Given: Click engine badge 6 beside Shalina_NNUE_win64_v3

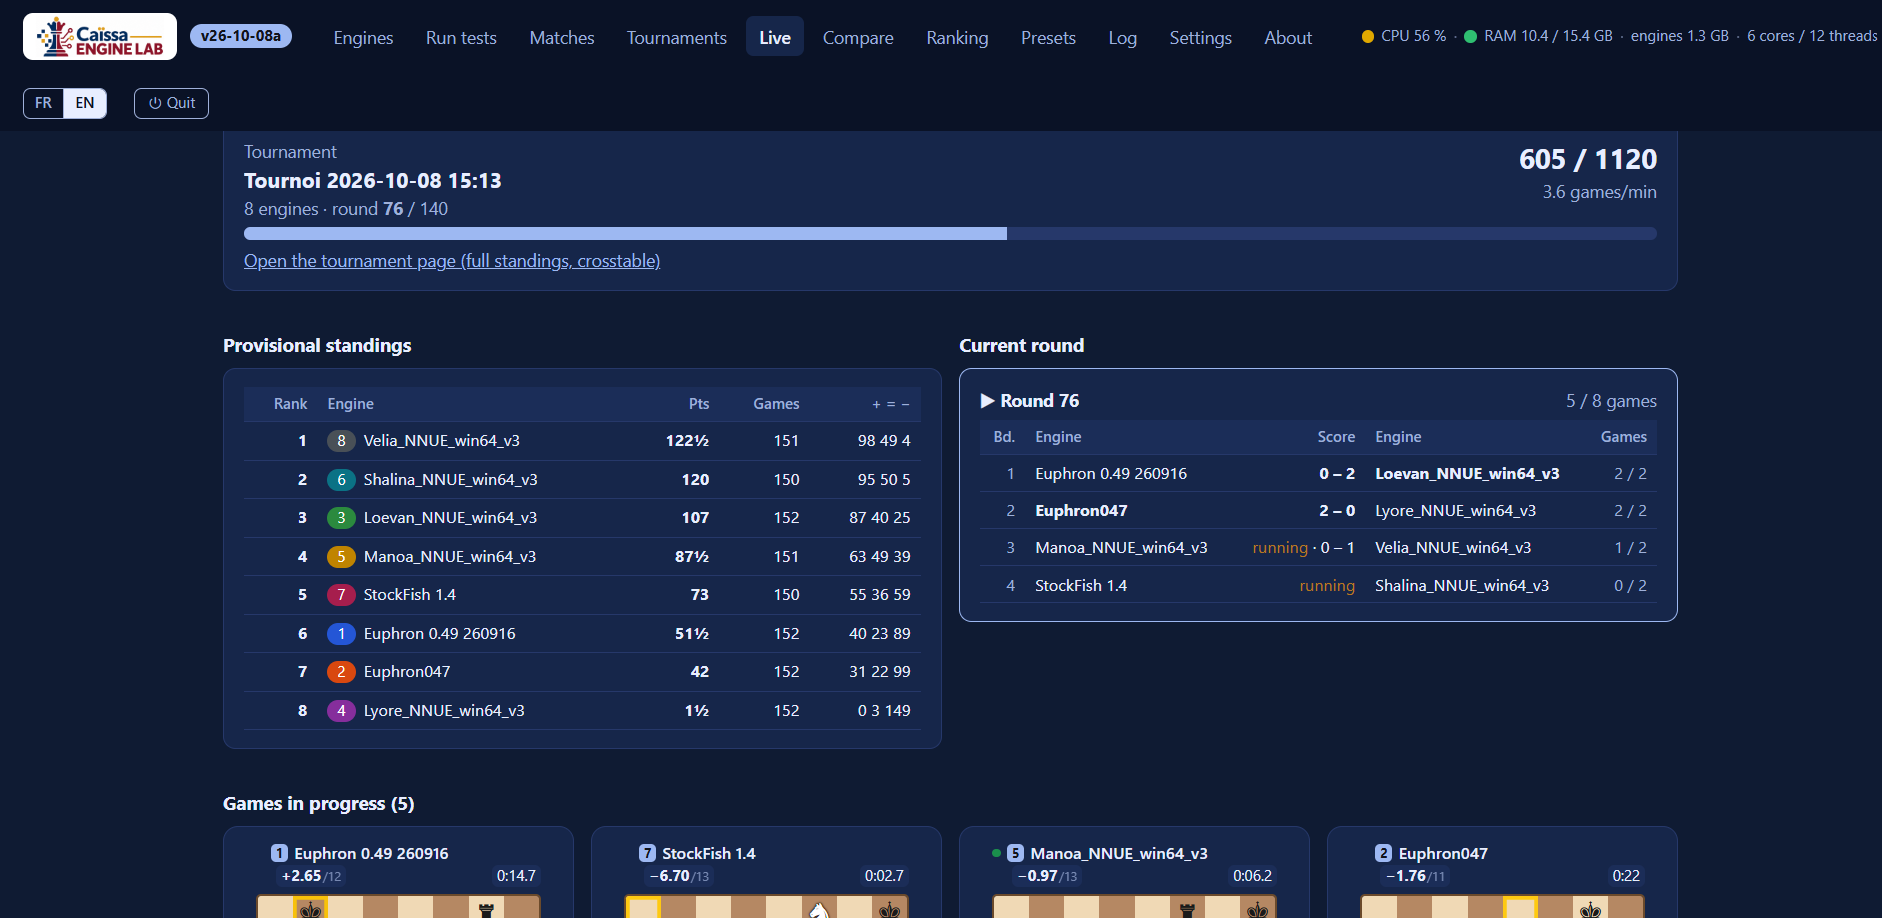Looking at the screenshot, I should pos(341,480).
